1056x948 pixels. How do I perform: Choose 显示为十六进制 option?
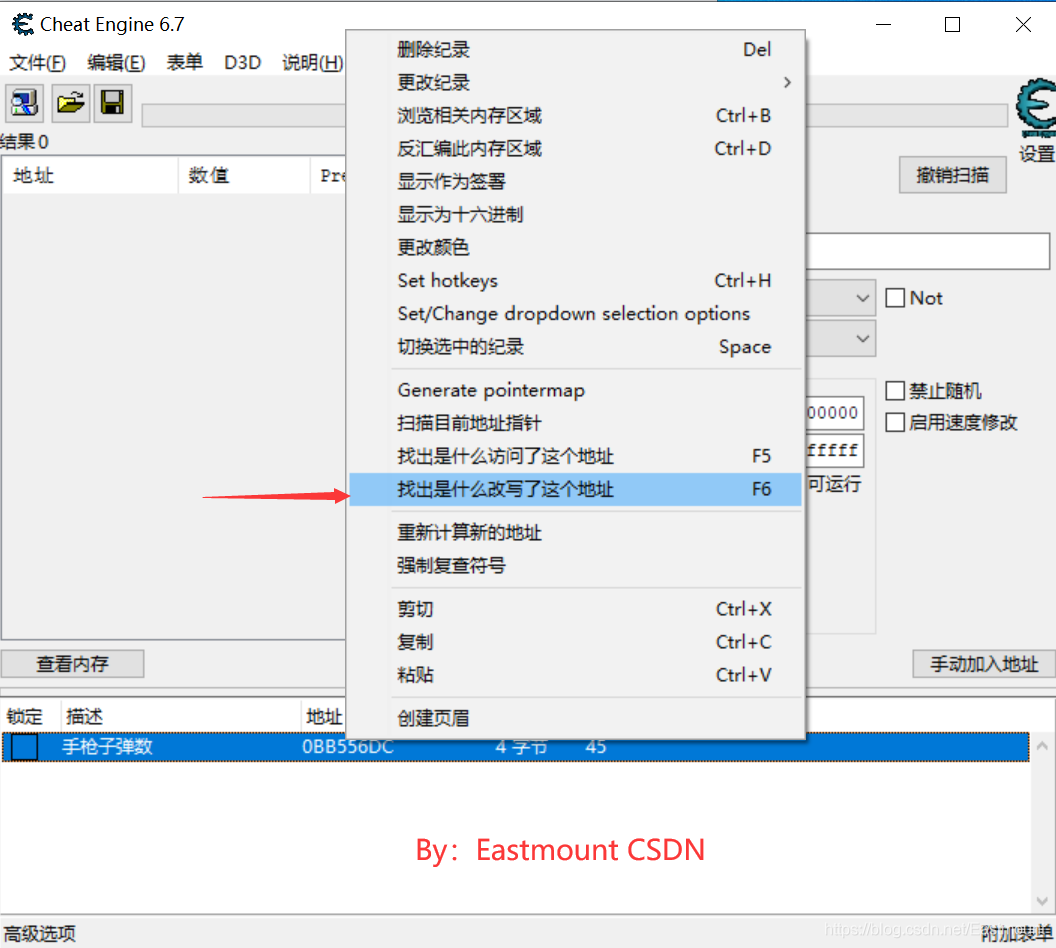pos(576,214)
